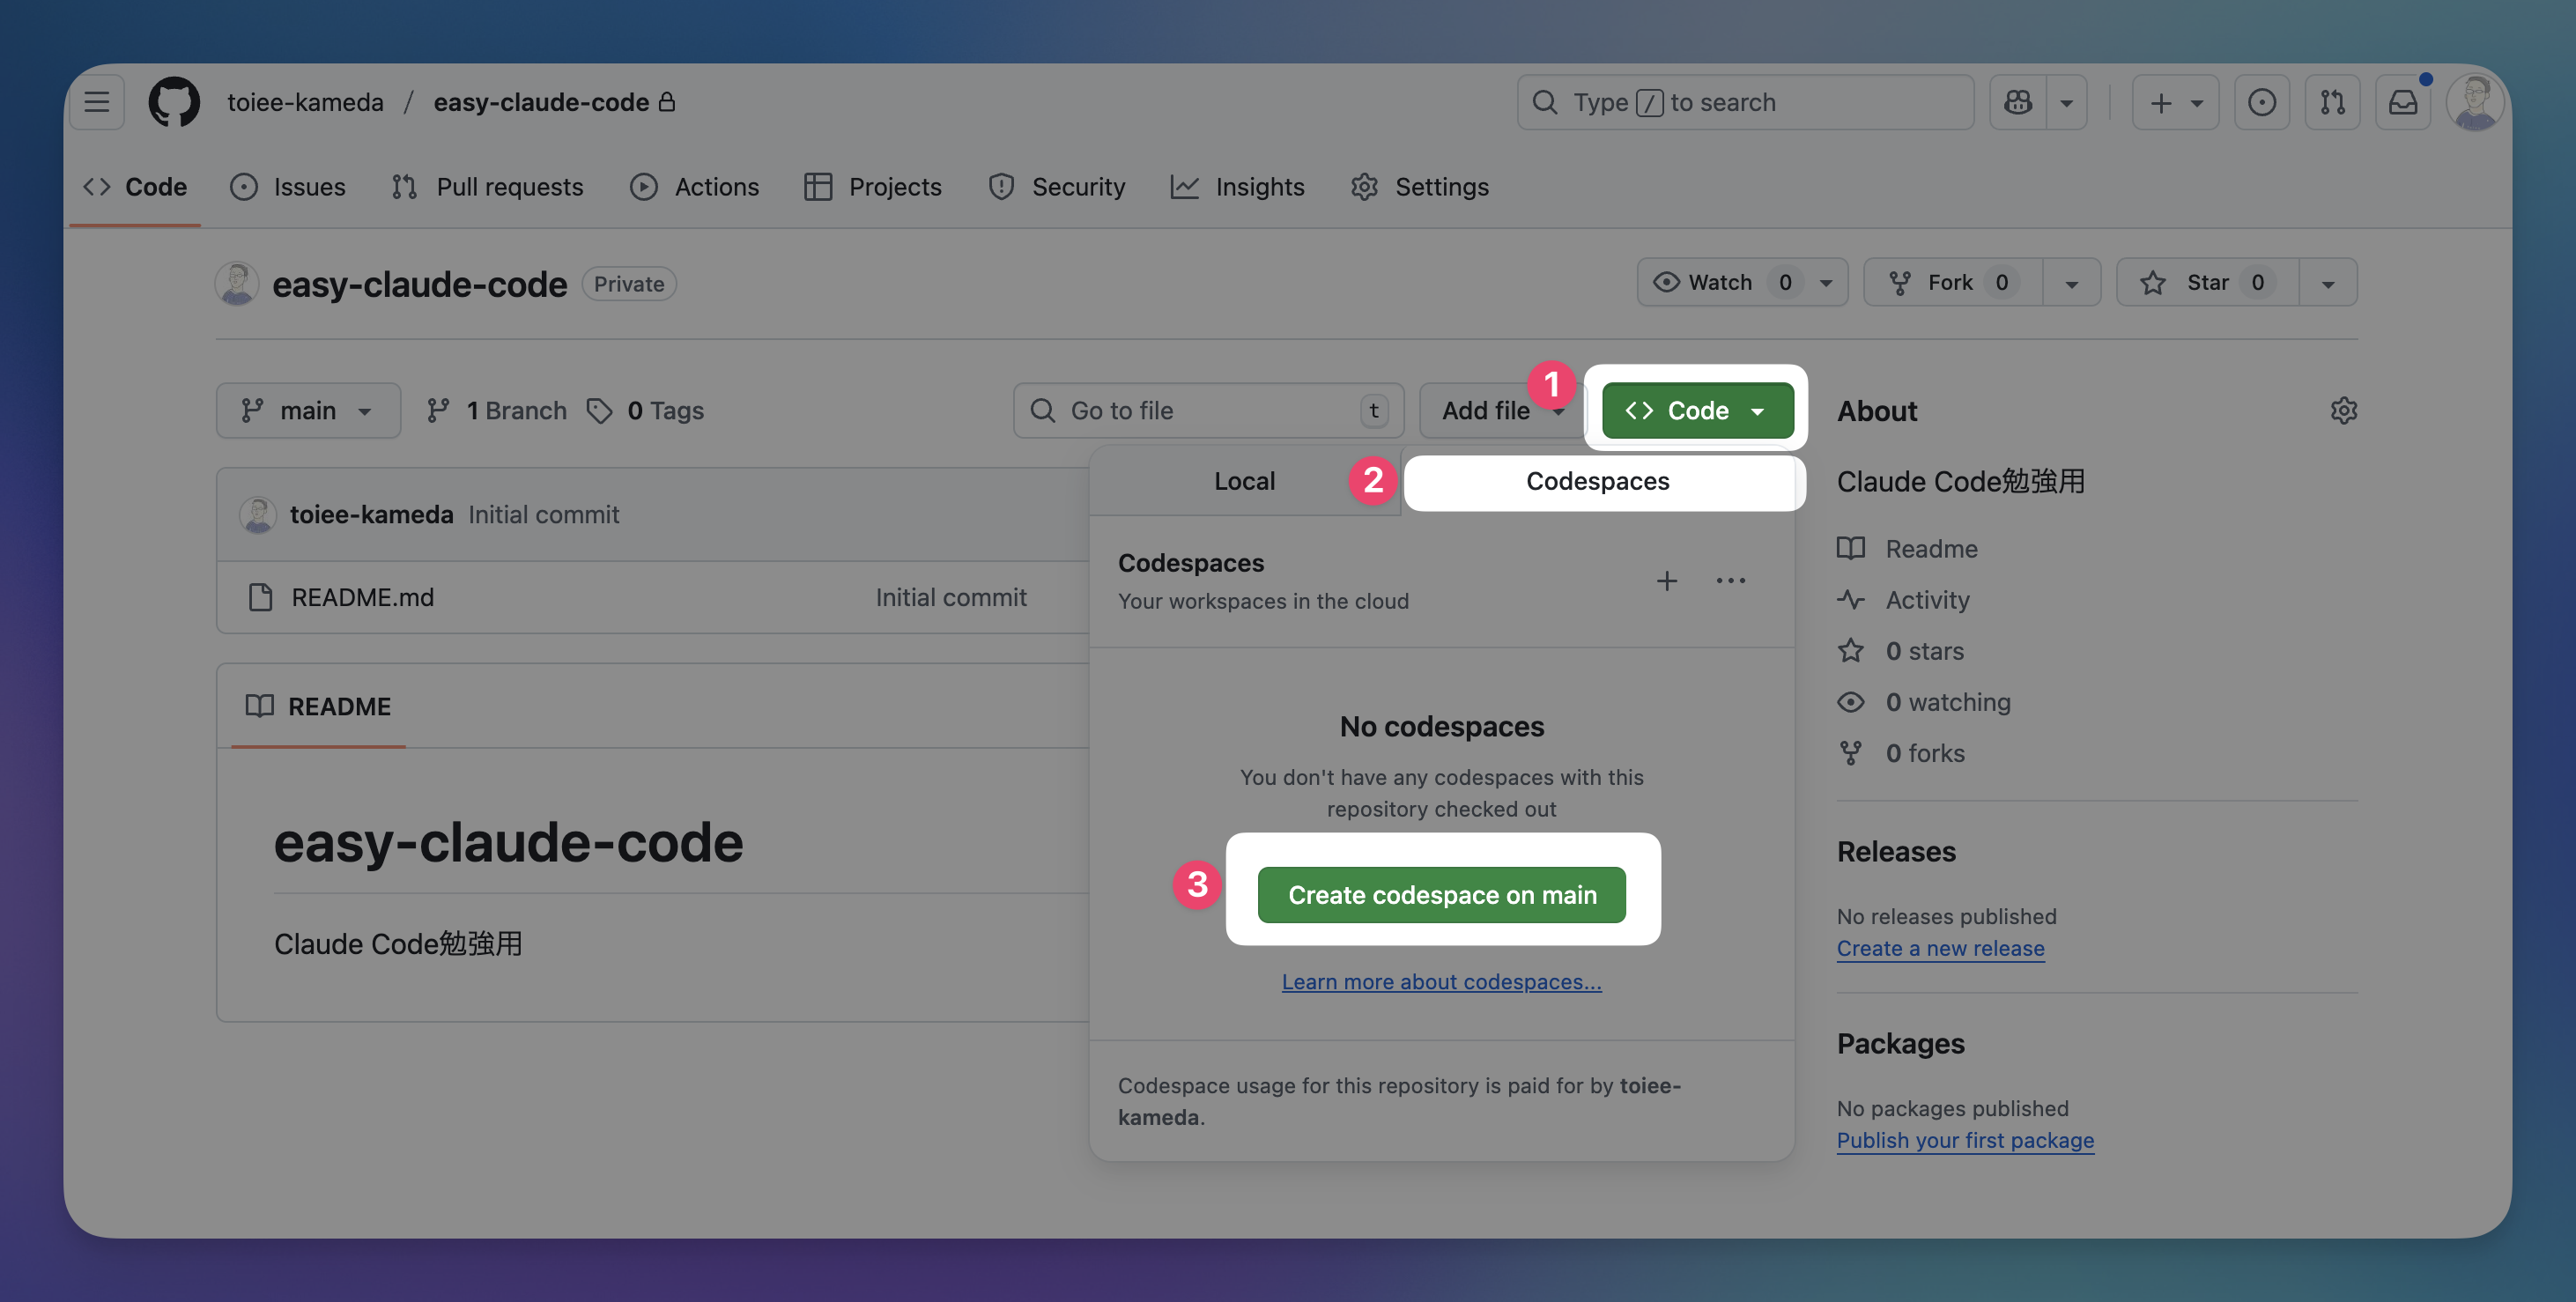The height and width of the screenshot is (1302, 2576).
Task: Star this repository
Action: [x=2207, y=282]
